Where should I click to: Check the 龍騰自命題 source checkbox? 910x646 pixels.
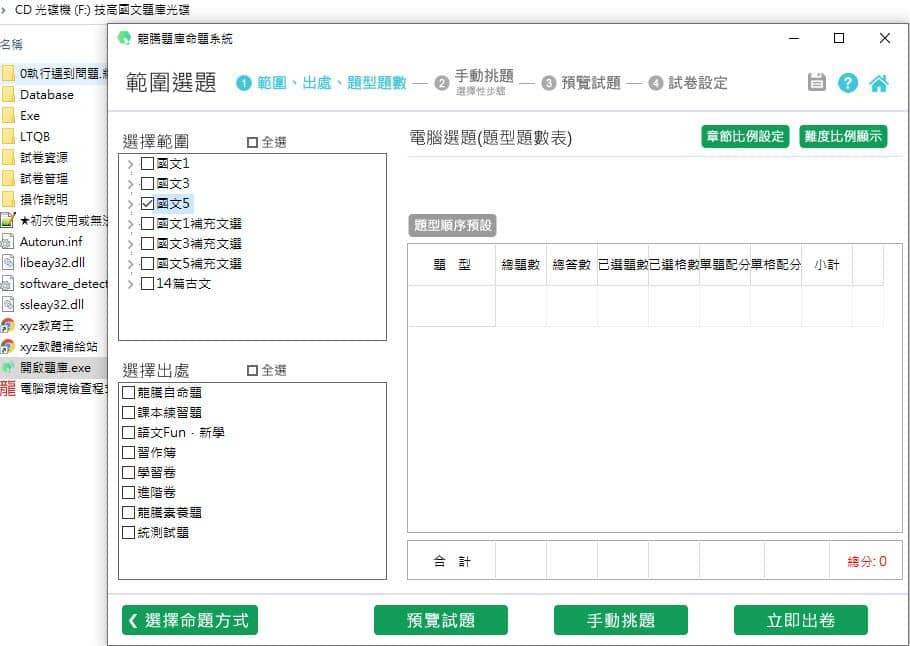(129, 392)
